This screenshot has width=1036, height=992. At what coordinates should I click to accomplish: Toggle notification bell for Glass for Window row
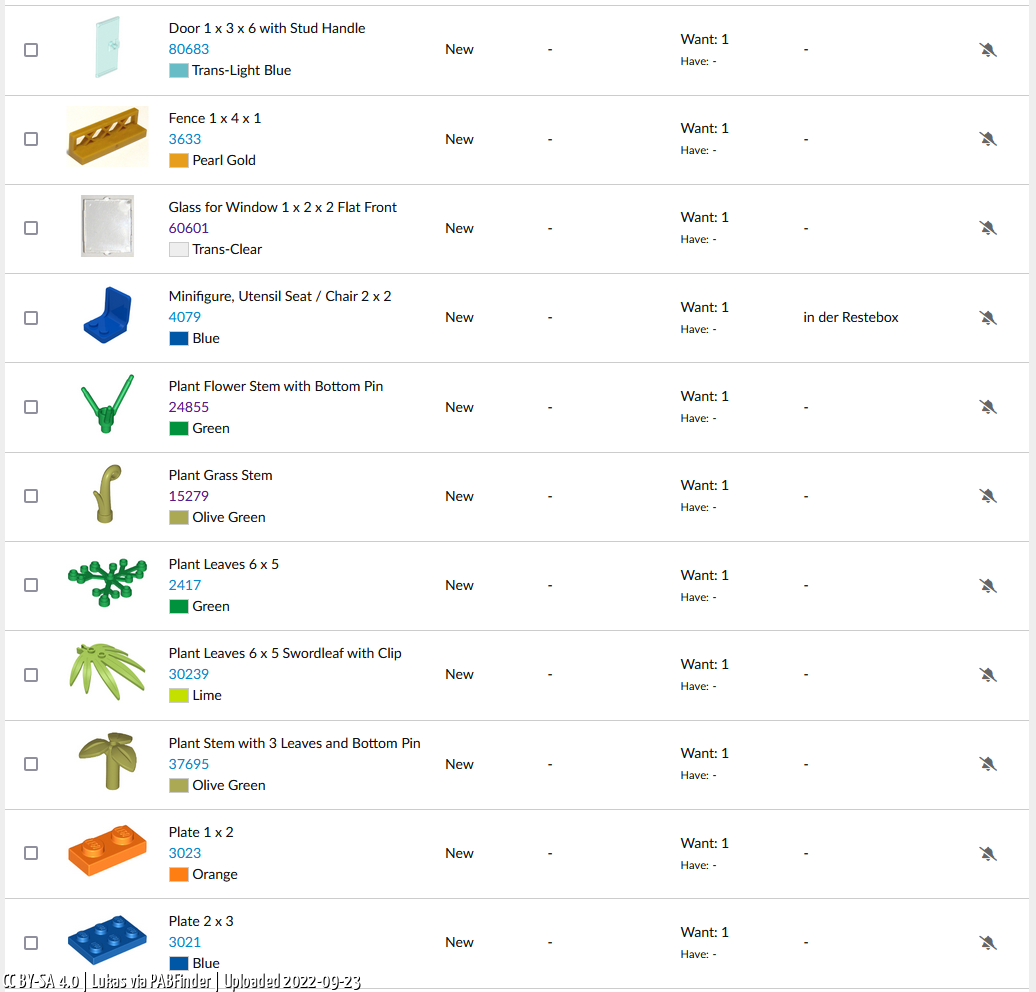[x=987, y=228]
